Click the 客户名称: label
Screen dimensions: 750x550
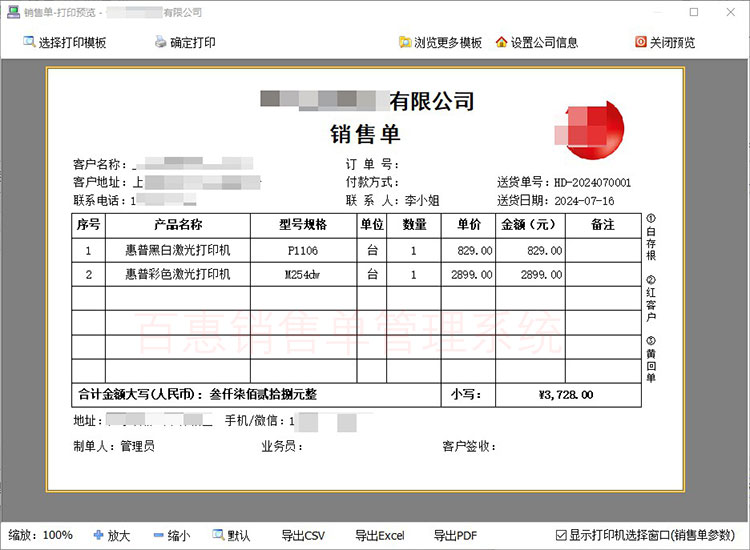(99, 165)
